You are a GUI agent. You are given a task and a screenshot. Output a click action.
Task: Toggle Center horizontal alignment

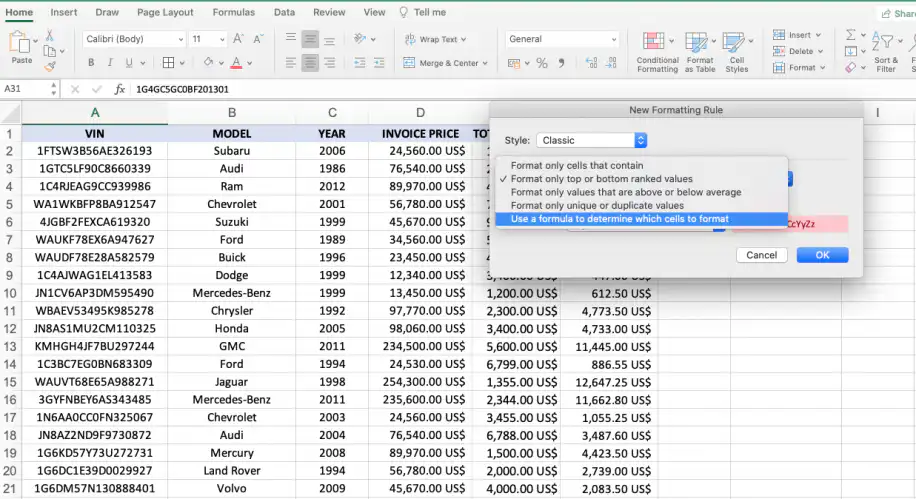(310, 63)
